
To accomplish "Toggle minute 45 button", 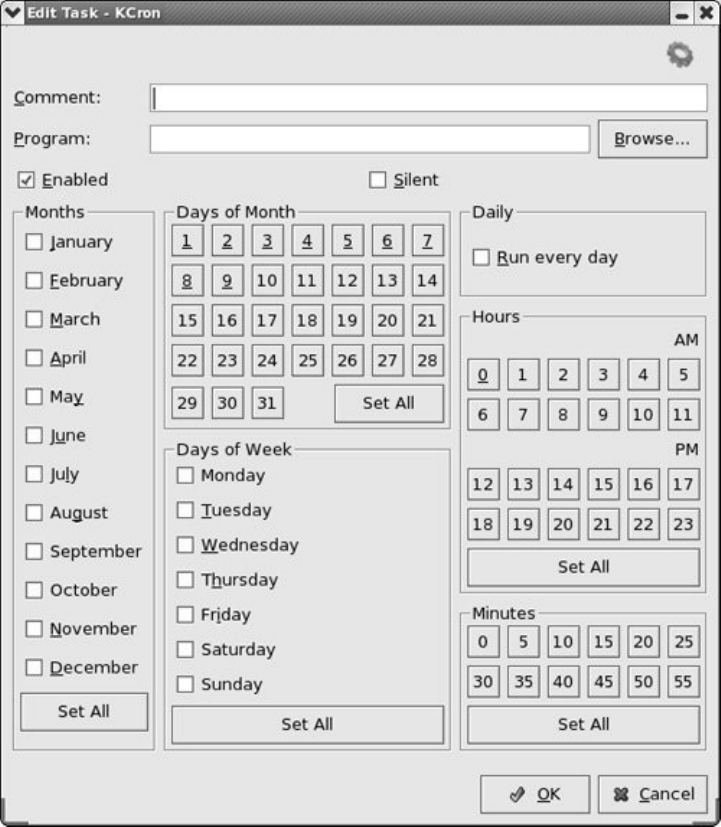I will click(x=603, y=682).
